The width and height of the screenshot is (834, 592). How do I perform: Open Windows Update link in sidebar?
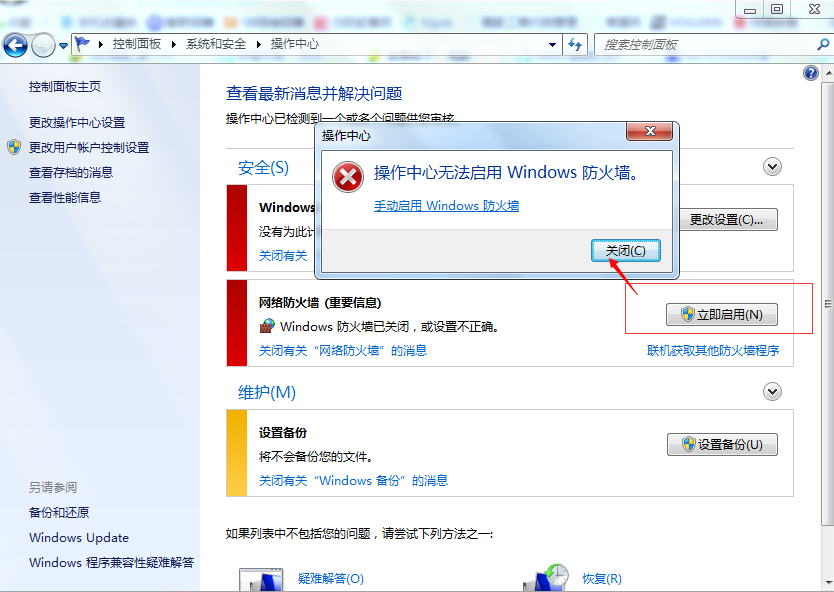79,537
